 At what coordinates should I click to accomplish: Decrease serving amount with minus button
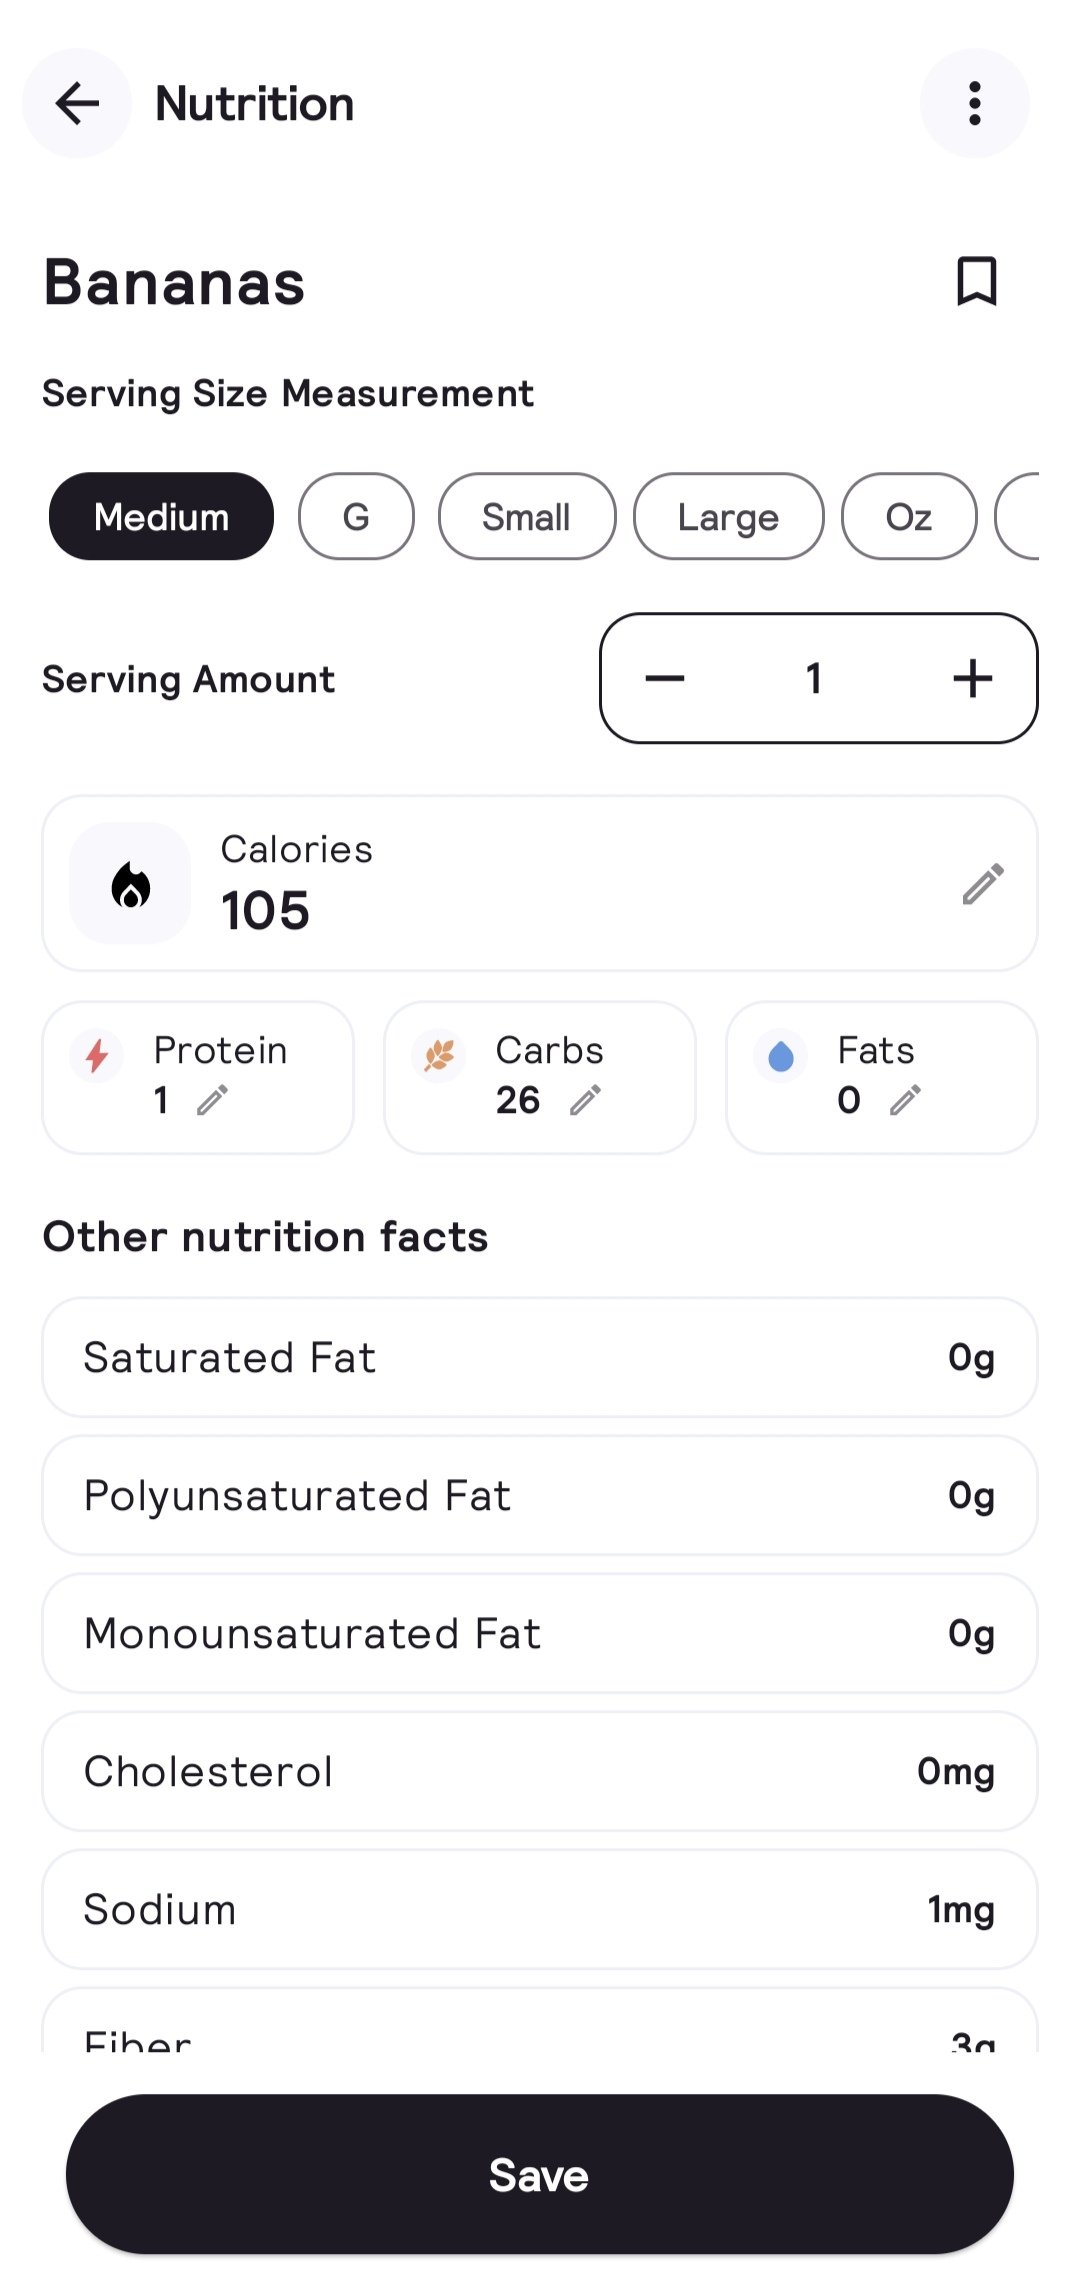point(665,679)
